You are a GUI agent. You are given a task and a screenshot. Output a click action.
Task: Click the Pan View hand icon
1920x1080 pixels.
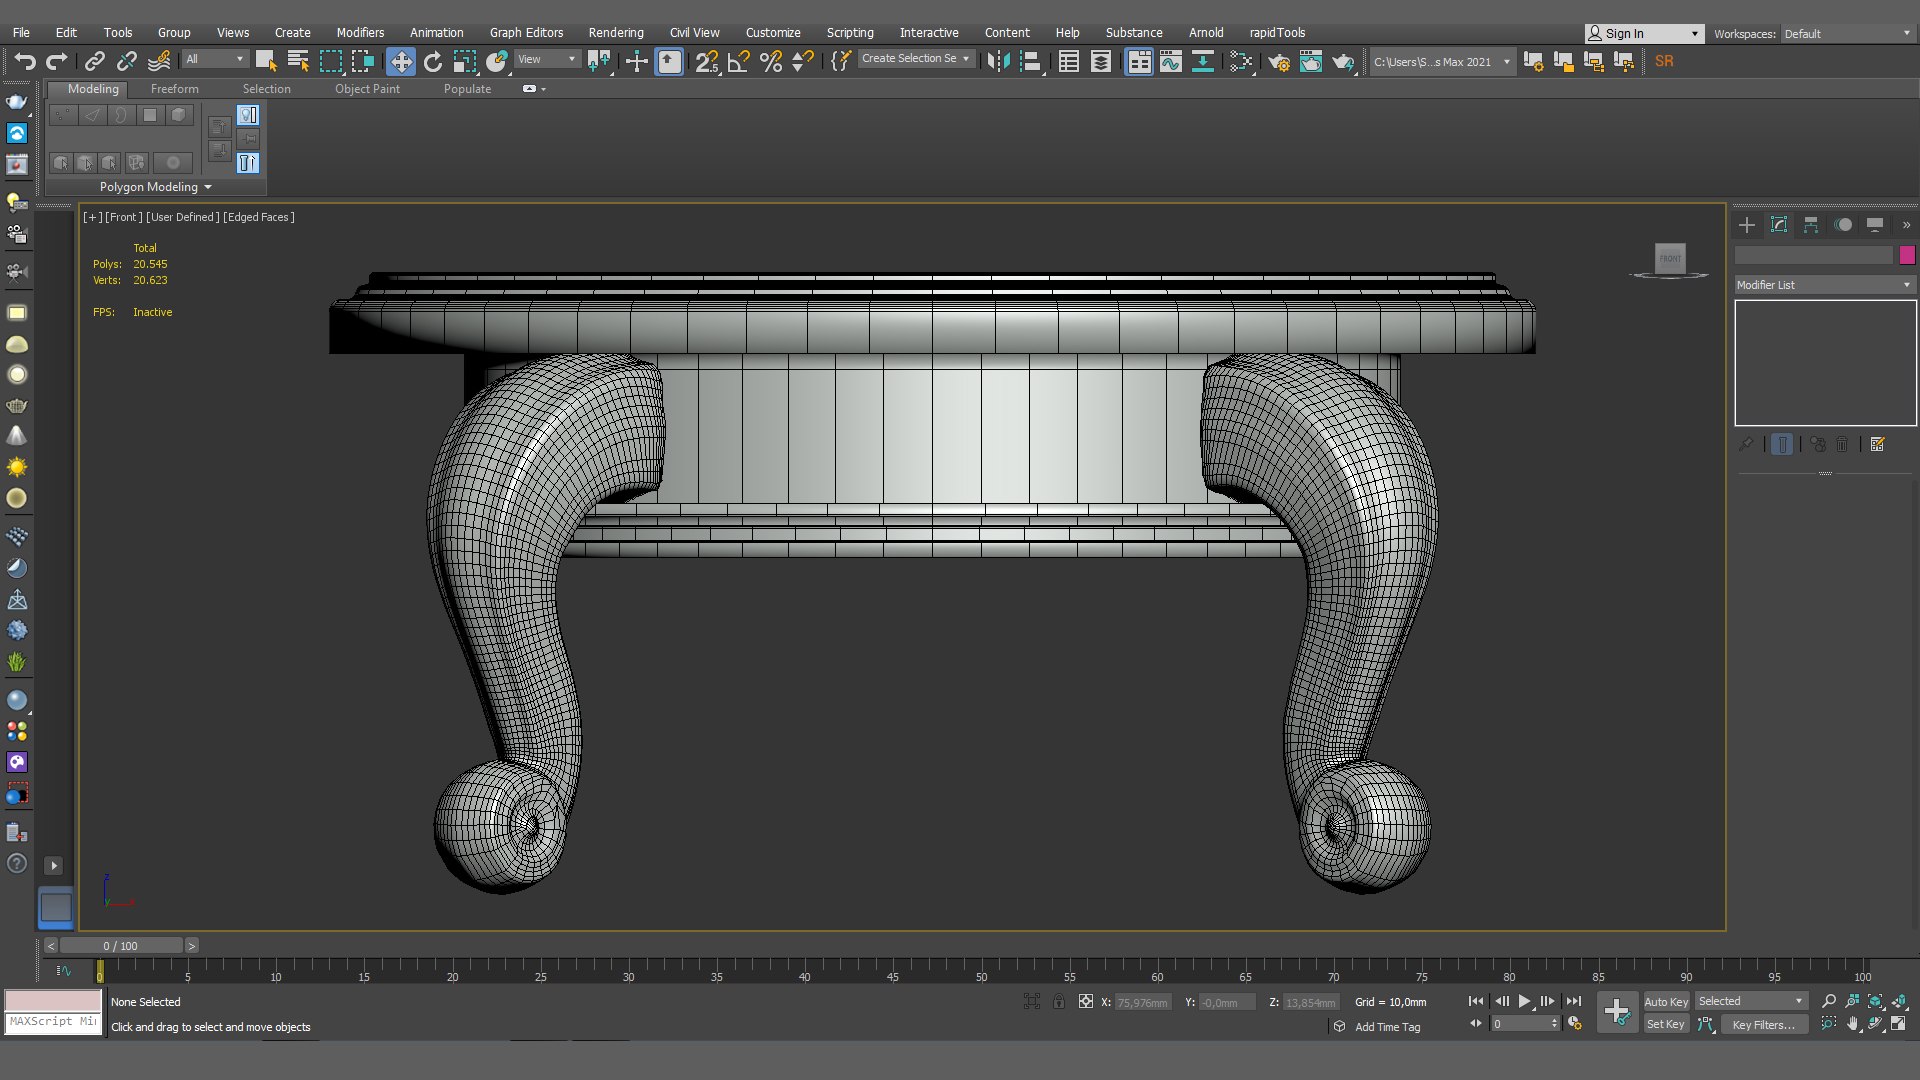(1853, 1024)
